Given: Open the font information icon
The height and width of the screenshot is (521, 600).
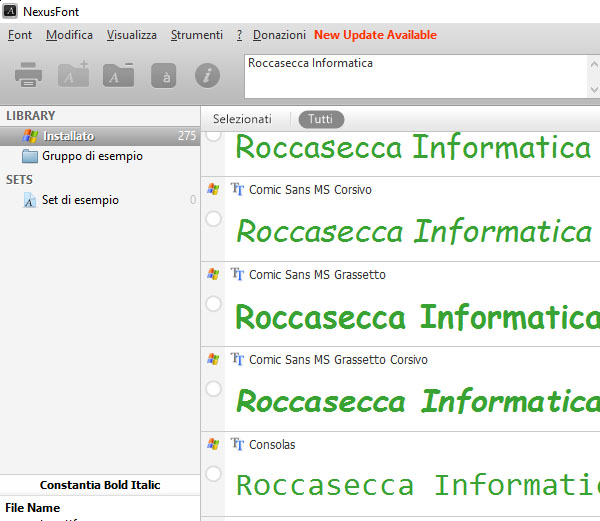Looking at the screenshot, I should pos(207,75).
